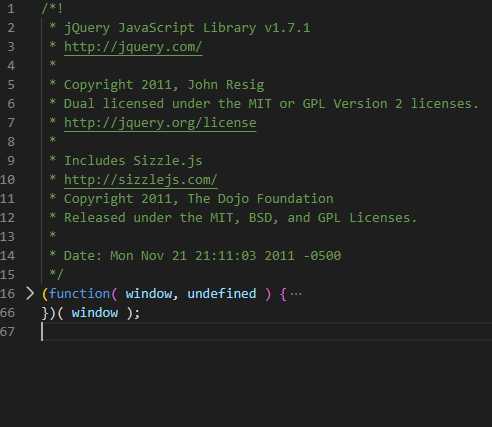Place cursor on empty line 67
Screen dimensions: 492x427
pyautogui.click(x=267, y=332)
